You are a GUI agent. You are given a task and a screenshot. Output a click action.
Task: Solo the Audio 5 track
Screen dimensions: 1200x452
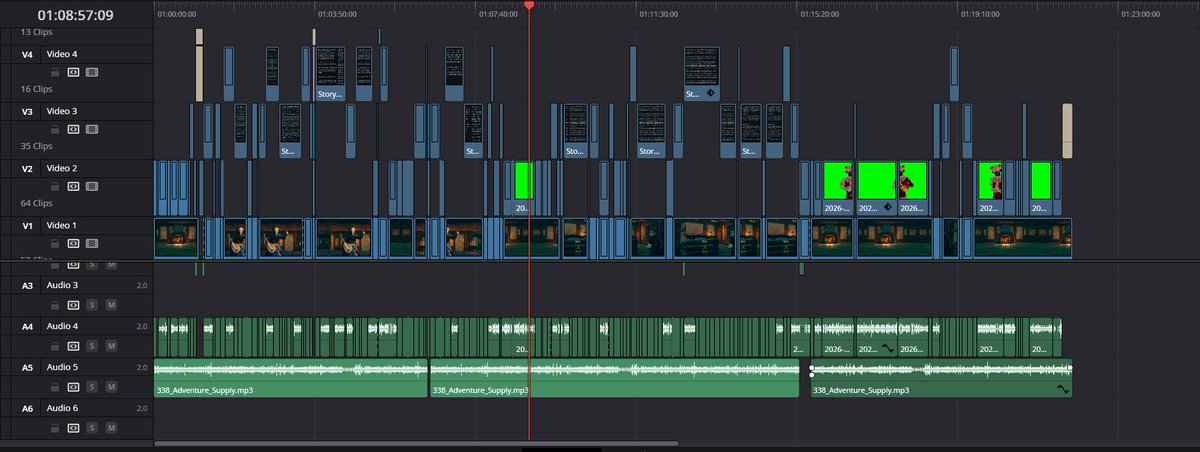92,386
